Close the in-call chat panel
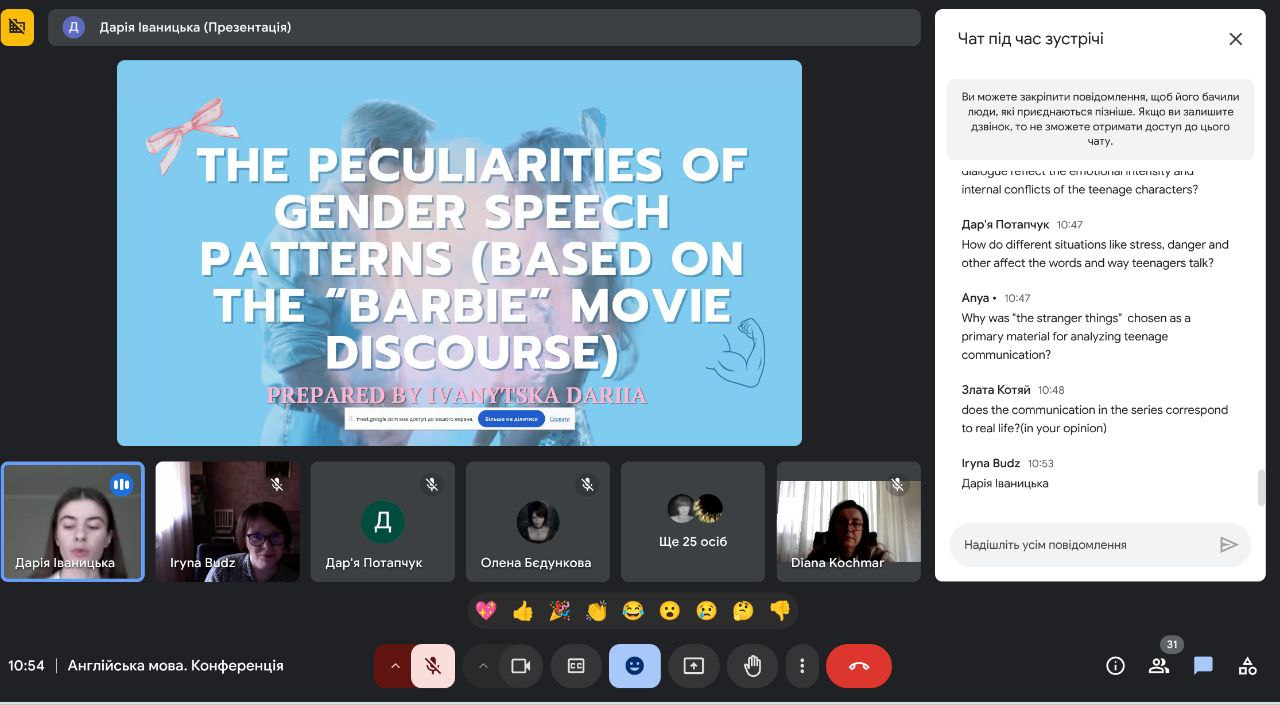1280x705 pixels. click(1236, 39)
